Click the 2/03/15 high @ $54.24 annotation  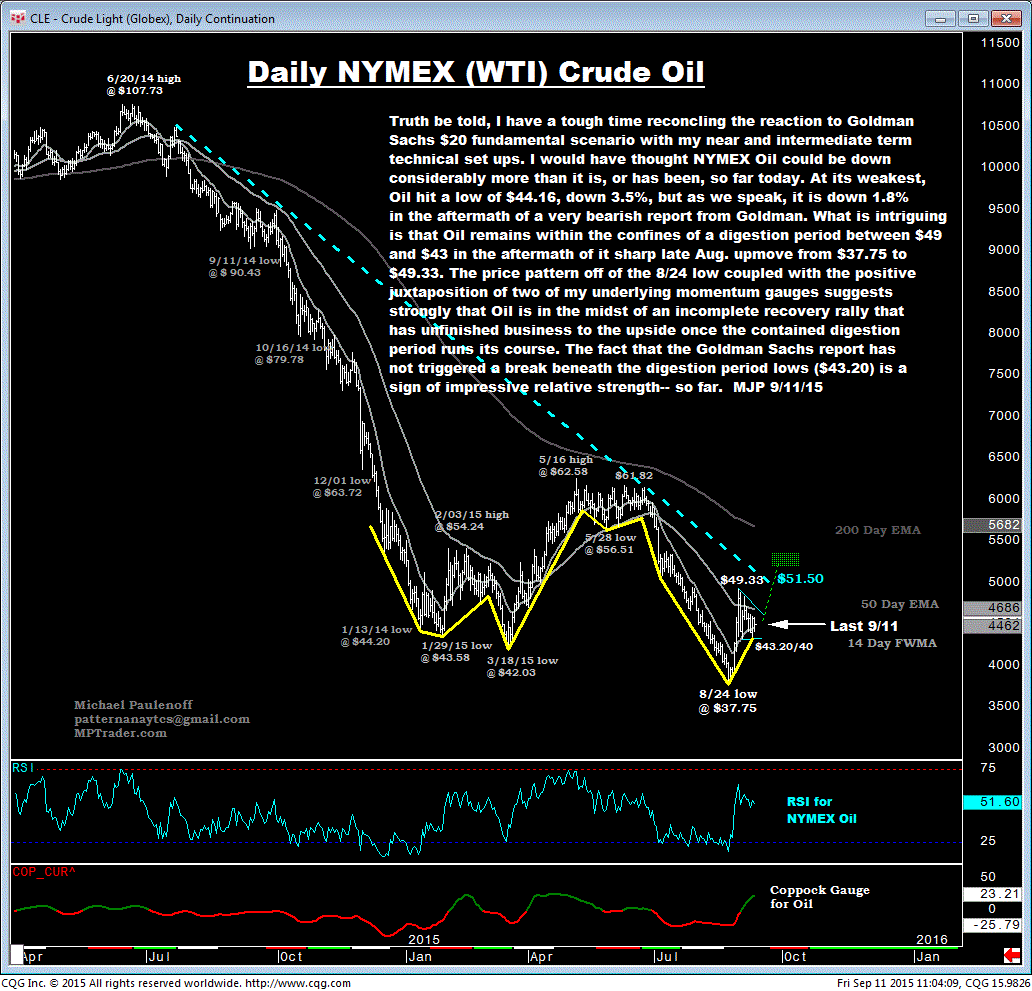[x=472, y=521]
